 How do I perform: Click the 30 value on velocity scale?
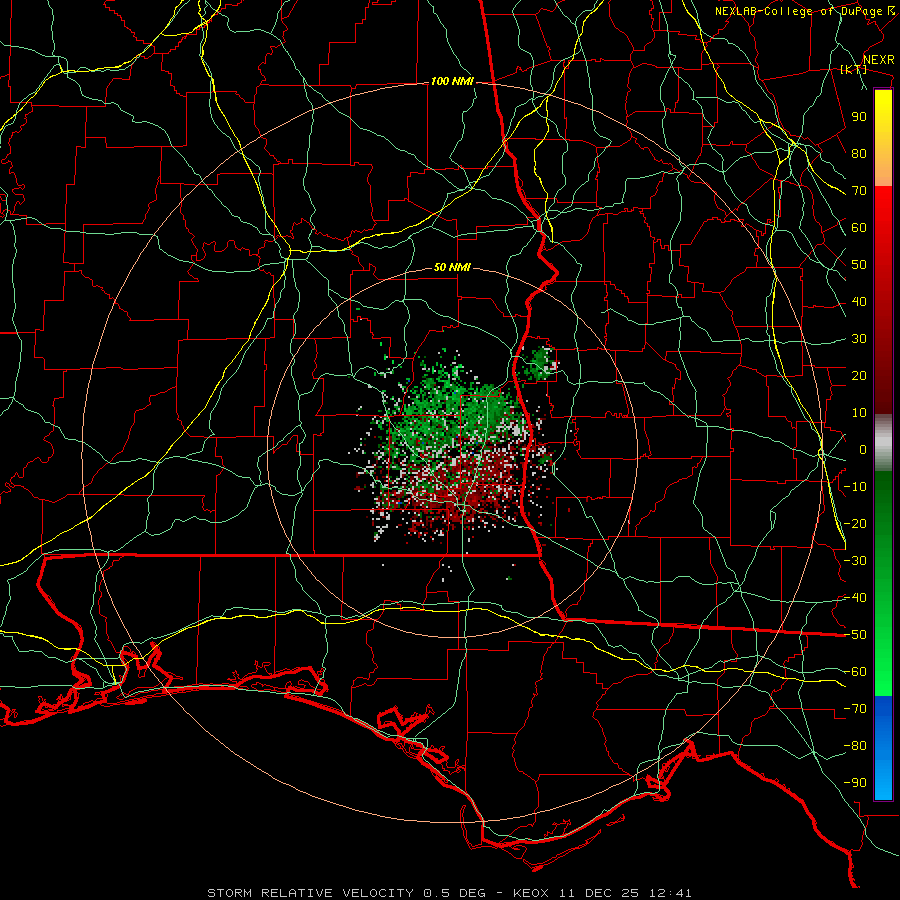(859, 339)
